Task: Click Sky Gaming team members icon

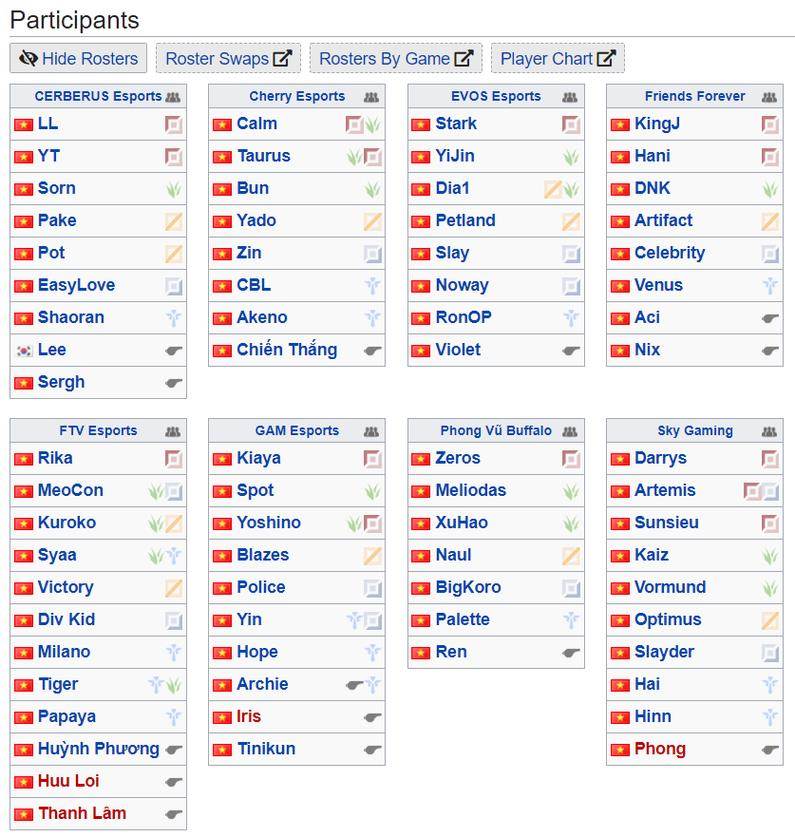Action: (x=769, y=431)
